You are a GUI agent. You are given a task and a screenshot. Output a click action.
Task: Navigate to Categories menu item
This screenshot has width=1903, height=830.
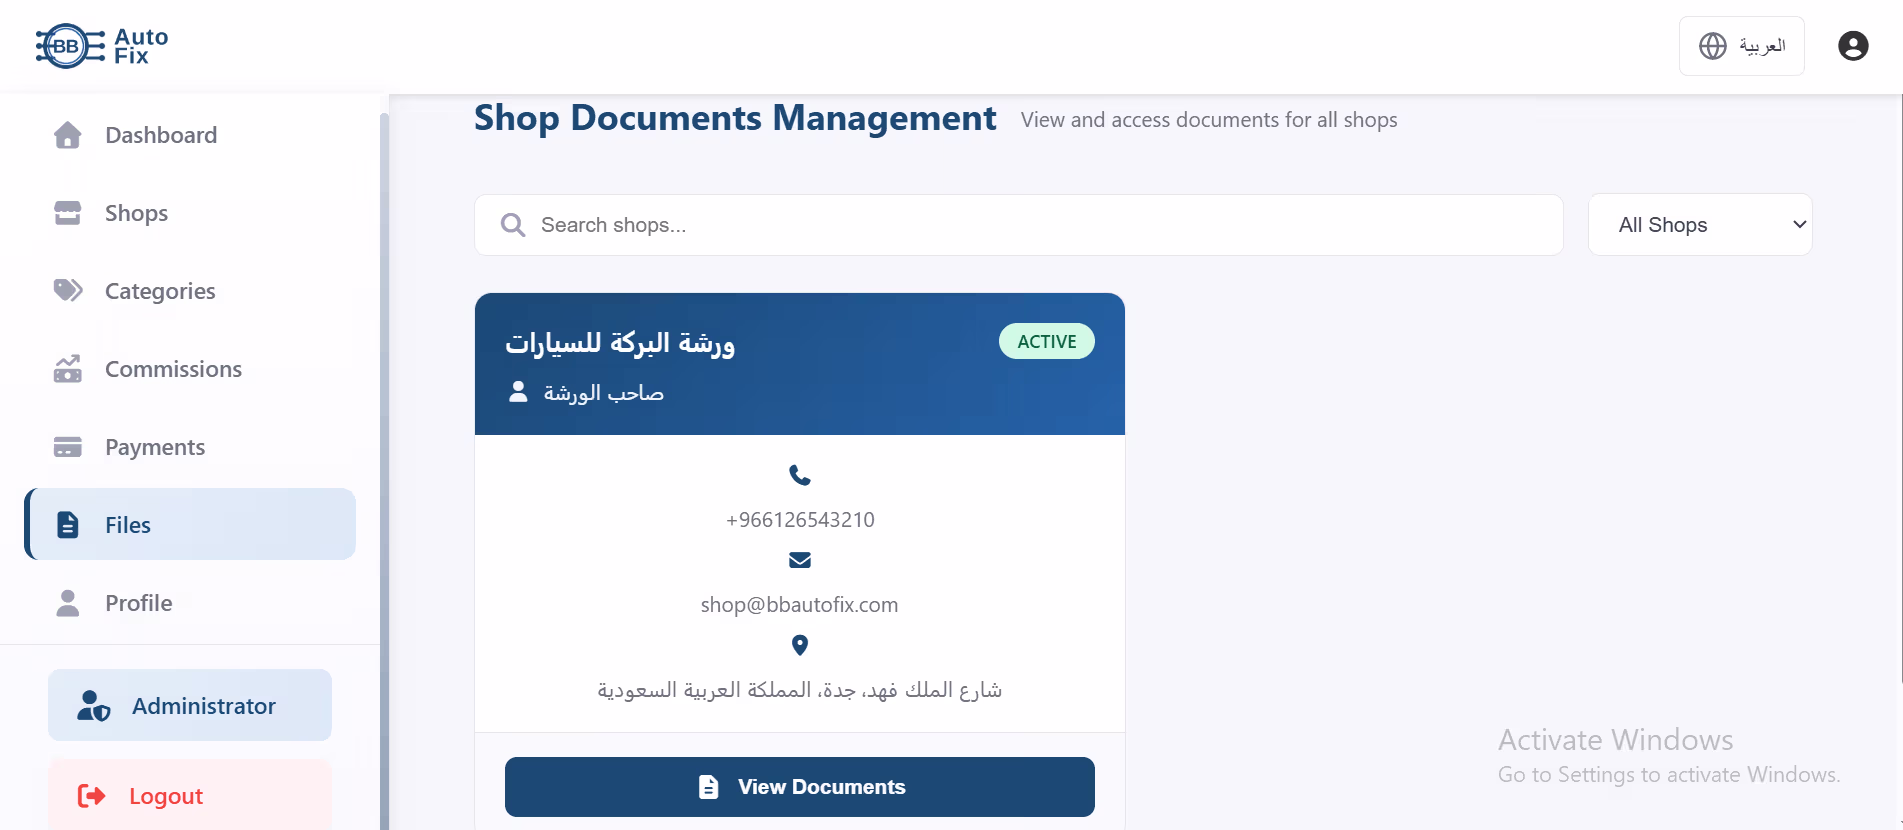(190, 291)
